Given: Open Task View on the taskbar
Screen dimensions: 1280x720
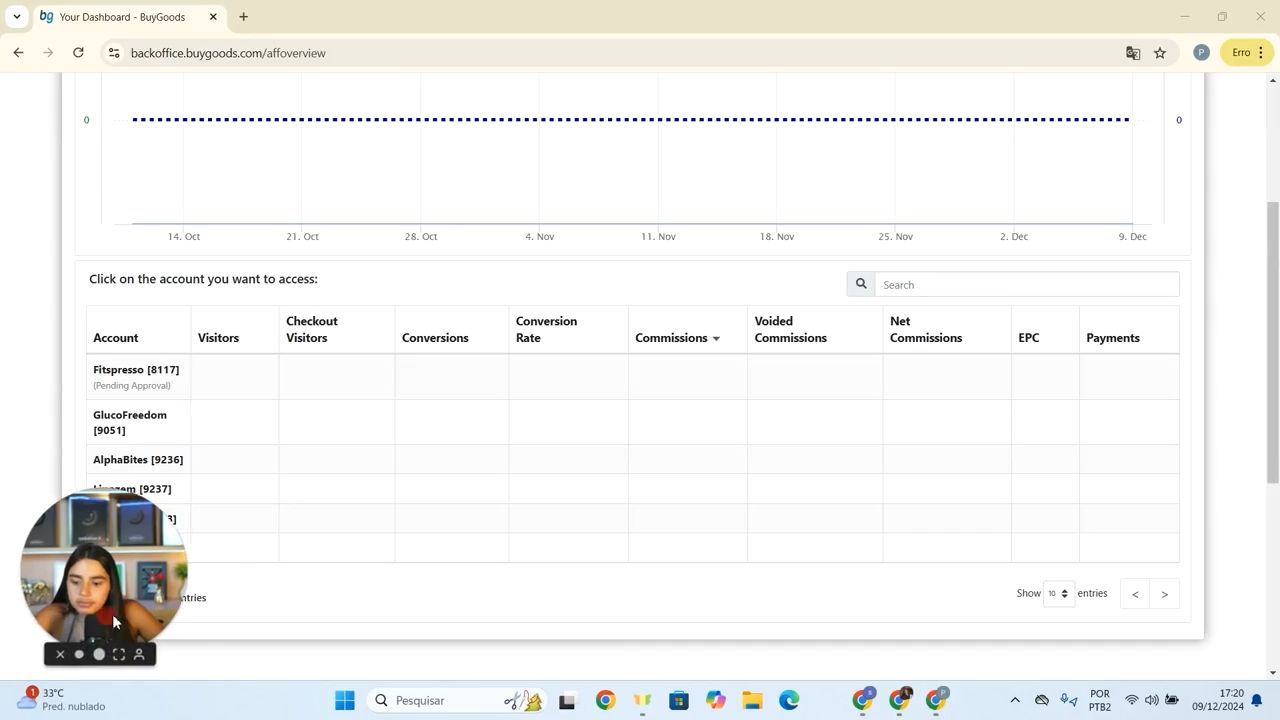Looking at the screenshot, I should point(567,700).
